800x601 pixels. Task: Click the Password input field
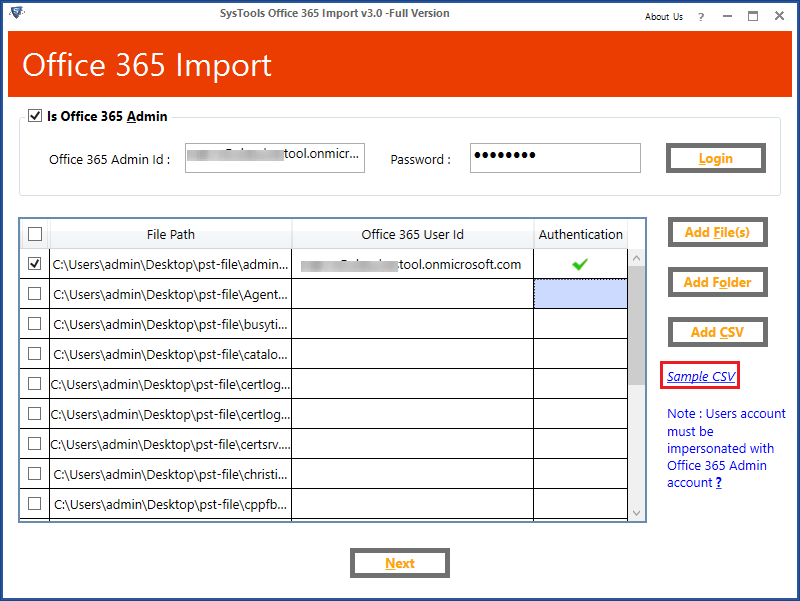pos(555,158)
